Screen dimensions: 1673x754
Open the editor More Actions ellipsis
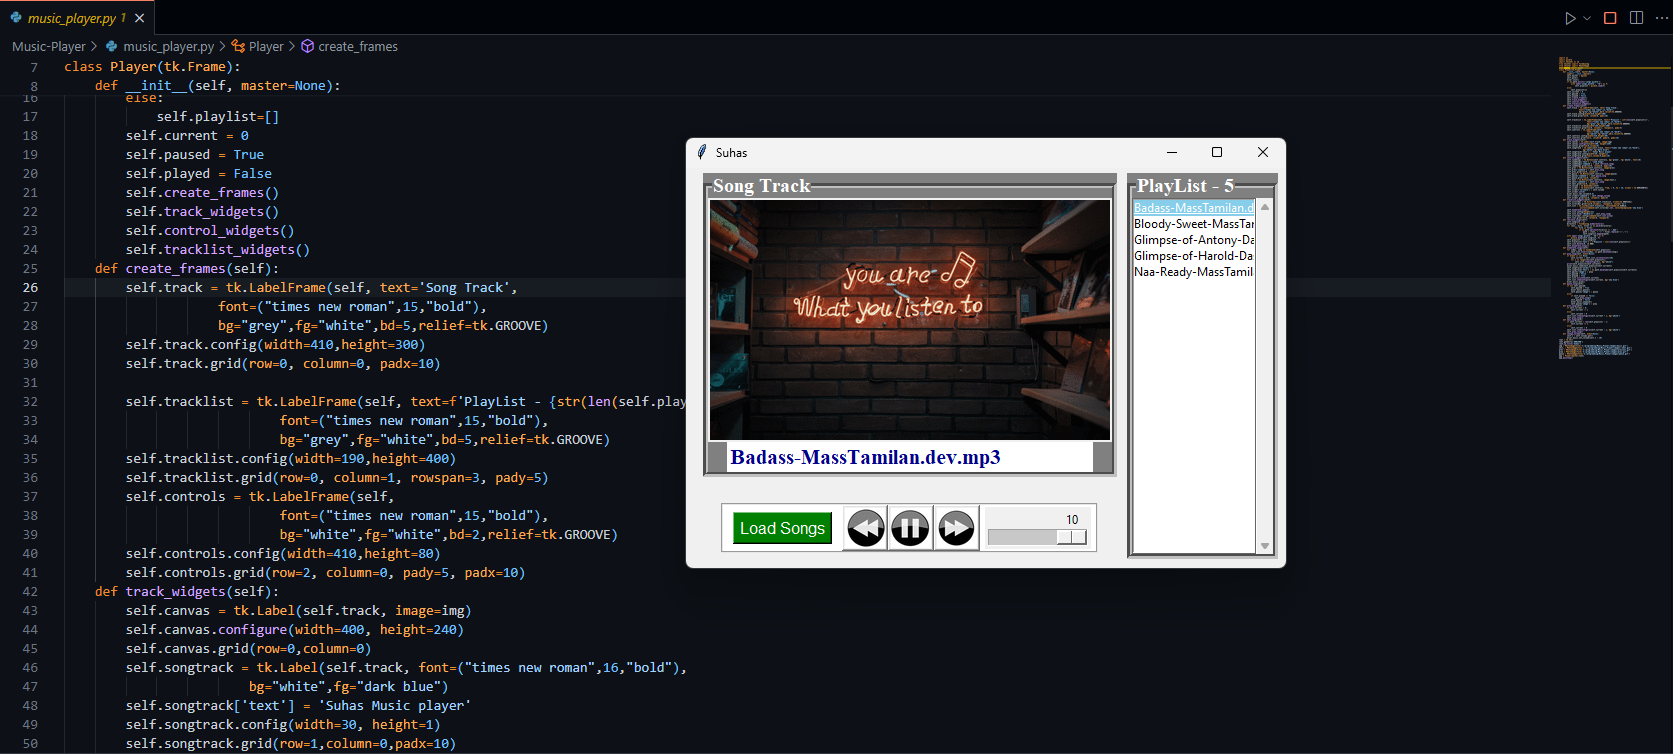[x=1660, y=18]
